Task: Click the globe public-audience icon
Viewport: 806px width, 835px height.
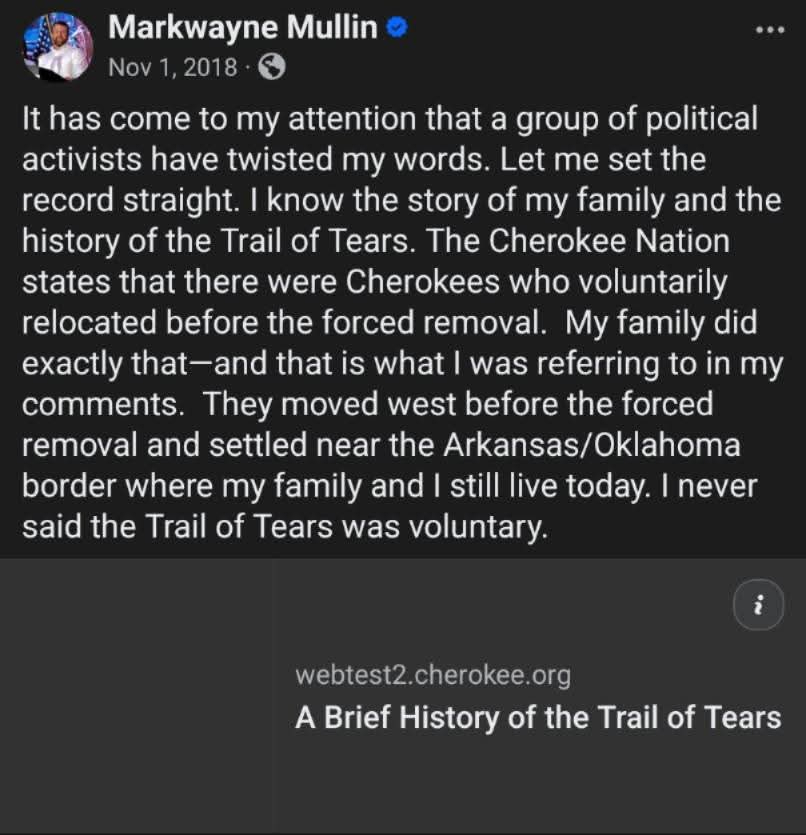Action: (271, 67)
